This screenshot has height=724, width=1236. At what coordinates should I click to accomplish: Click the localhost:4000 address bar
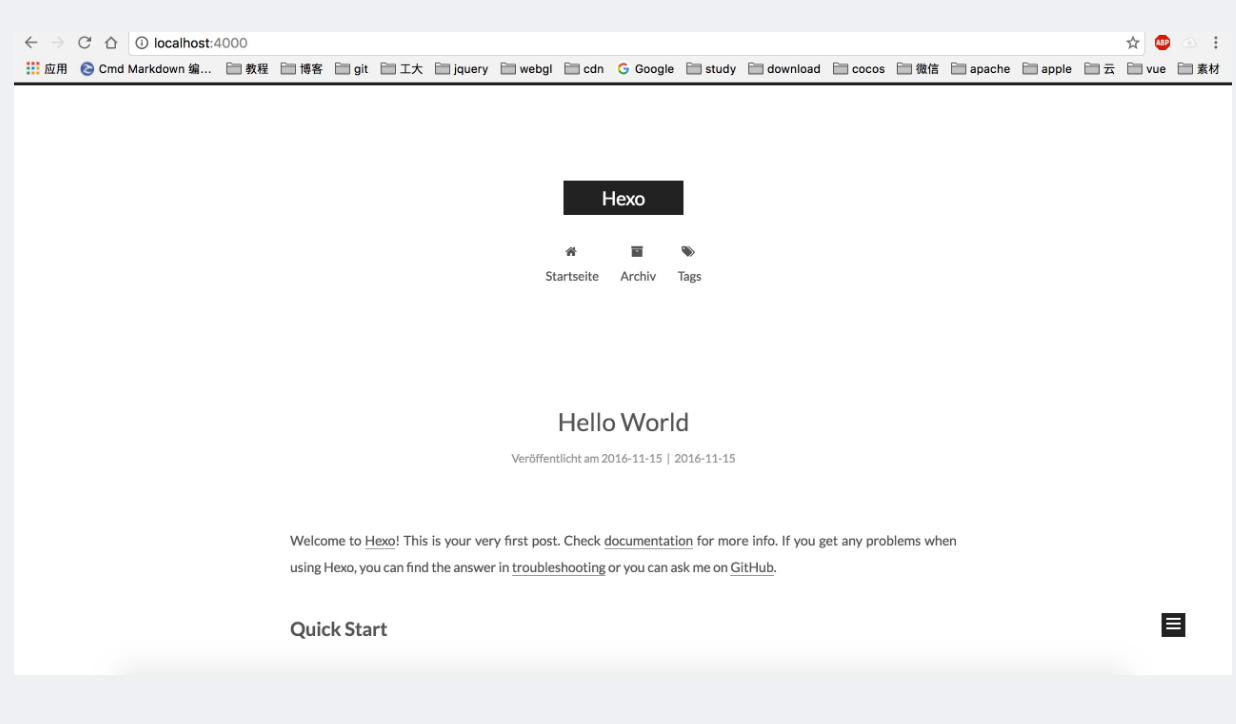coord(630,43)
